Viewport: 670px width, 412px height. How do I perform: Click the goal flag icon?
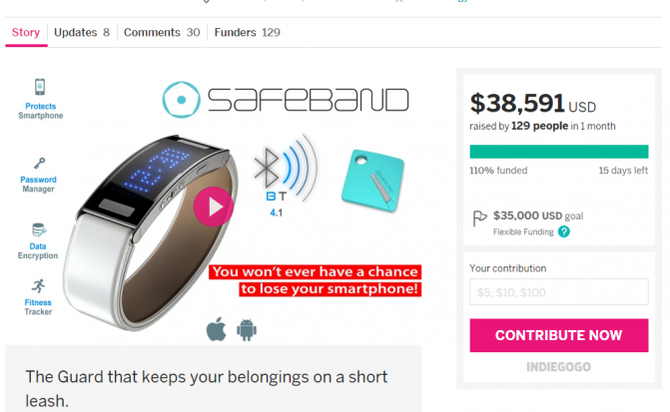coord(479,218)
